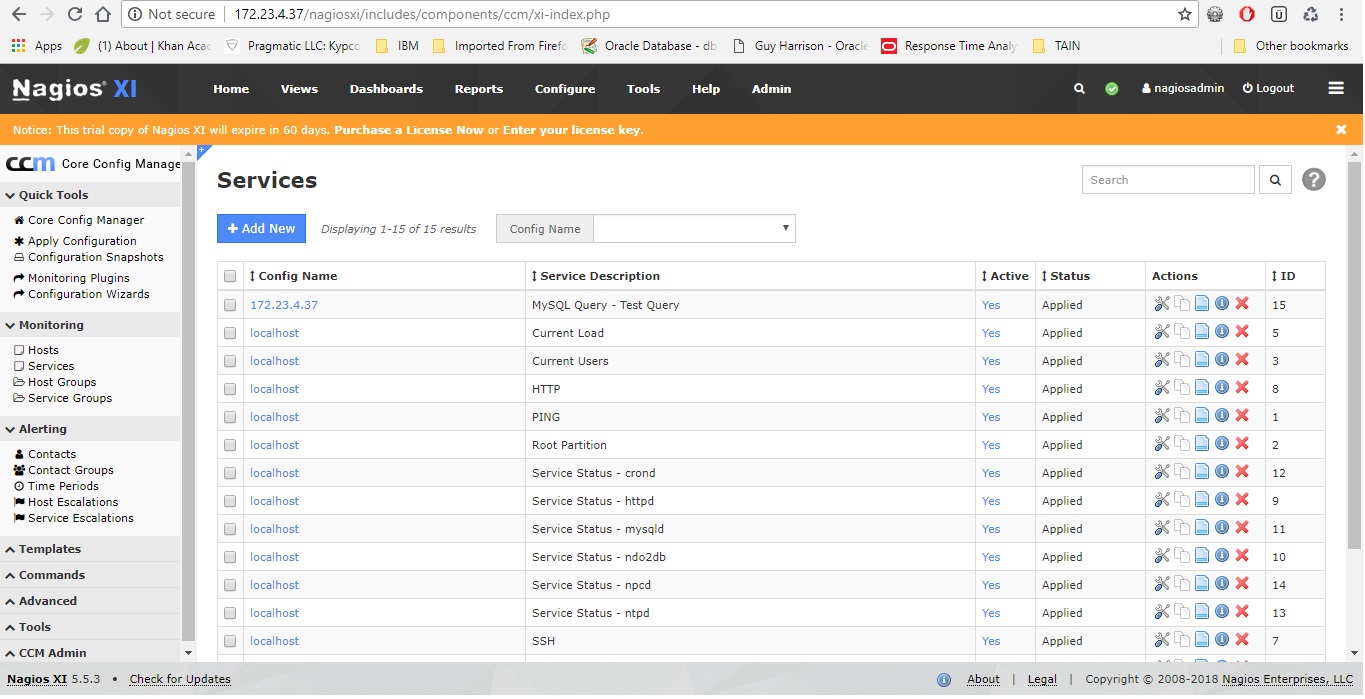Show info for Service Status - httpd
The height and width of the screenshot is (699, 1365).
click(1222, 500)
